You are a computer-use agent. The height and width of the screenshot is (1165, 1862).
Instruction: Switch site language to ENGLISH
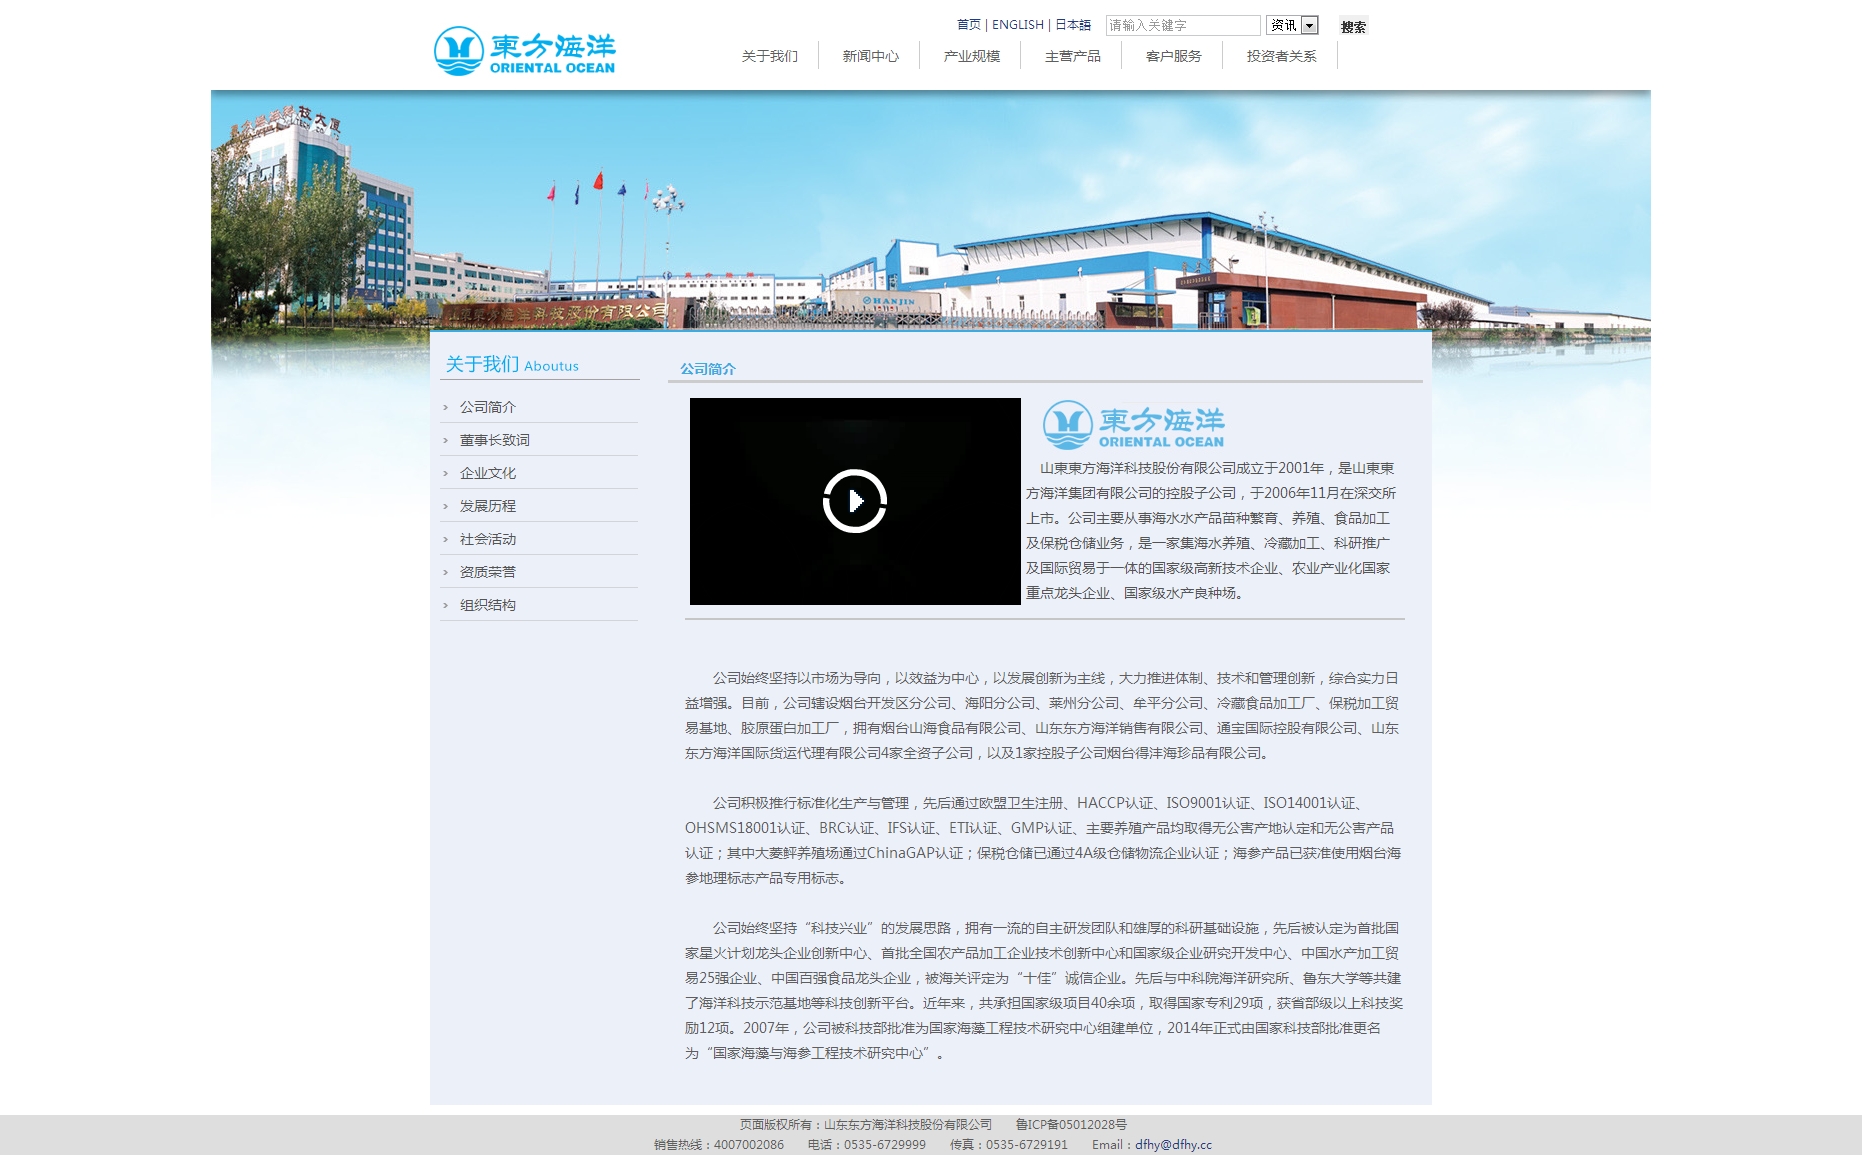[1017, 25]
